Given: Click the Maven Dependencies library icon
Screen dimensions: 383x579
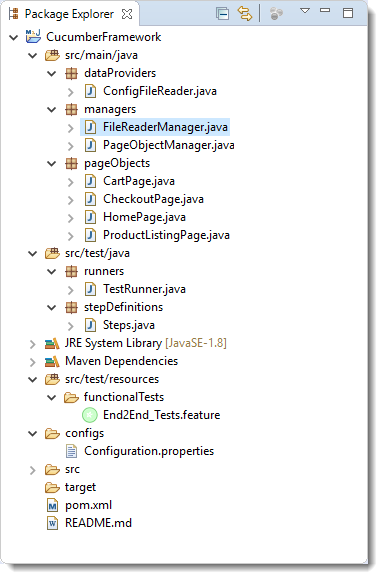Looking at the screenshot, I should (52, 362).
